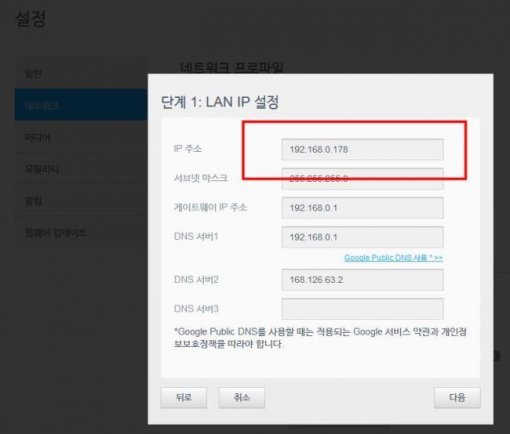Click the 게이트웨이 IP 주소 label
This screenshot has width=510, height=434.
[x=210, y=207]
